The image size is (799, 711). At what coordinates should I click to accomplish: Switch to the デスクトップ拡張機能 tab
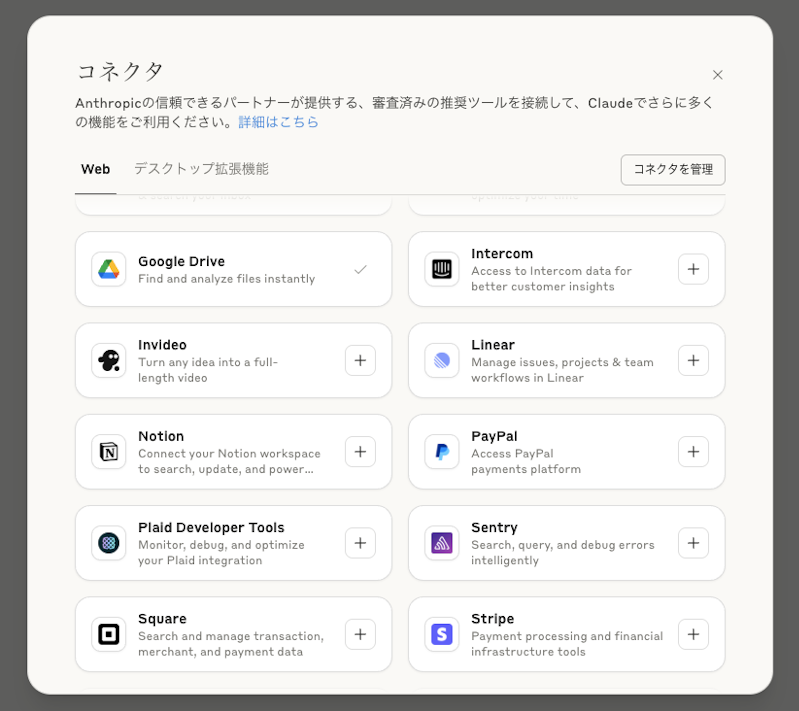[201, 169]
